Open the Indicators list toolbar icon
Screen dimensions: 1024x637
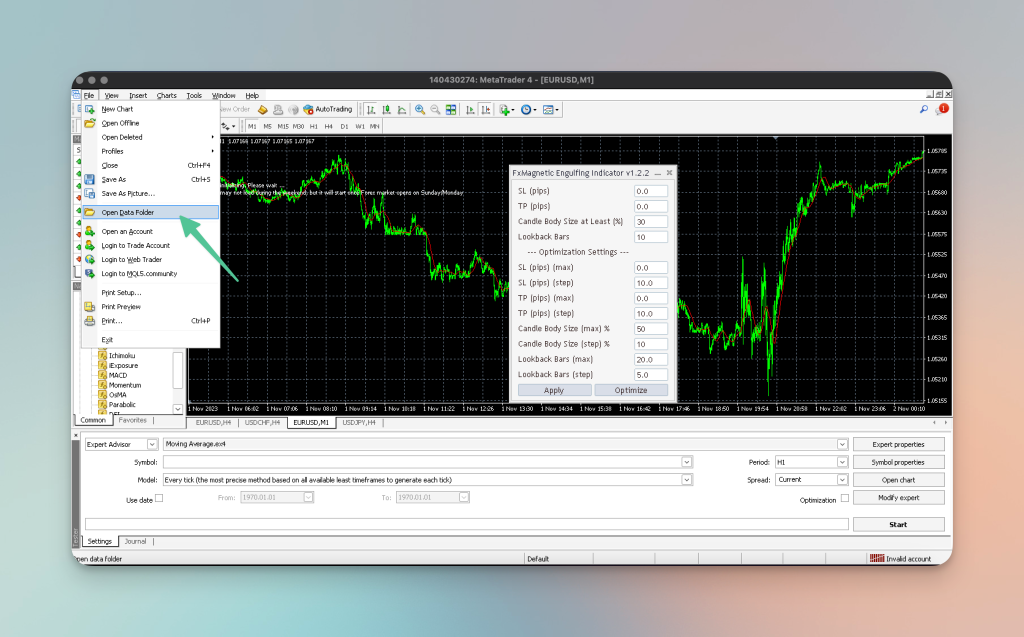(503, 110)
